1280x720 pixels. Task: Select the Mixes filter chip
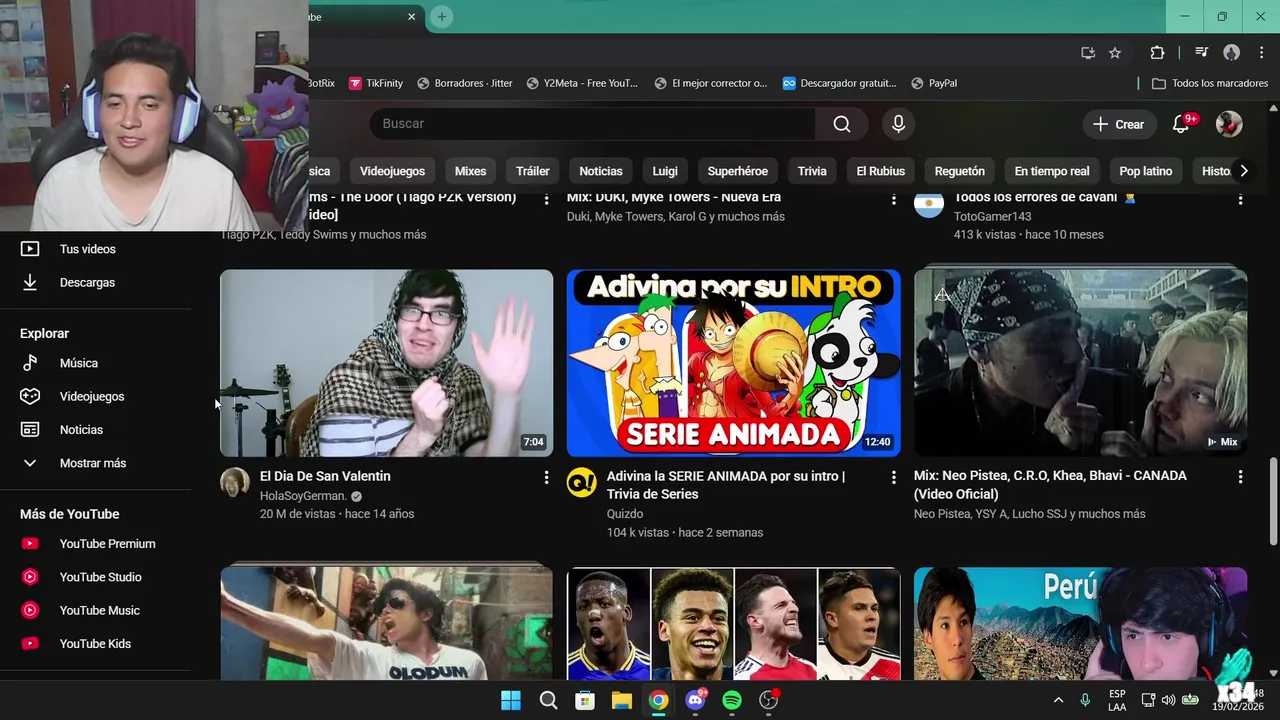tap(470, 171)
